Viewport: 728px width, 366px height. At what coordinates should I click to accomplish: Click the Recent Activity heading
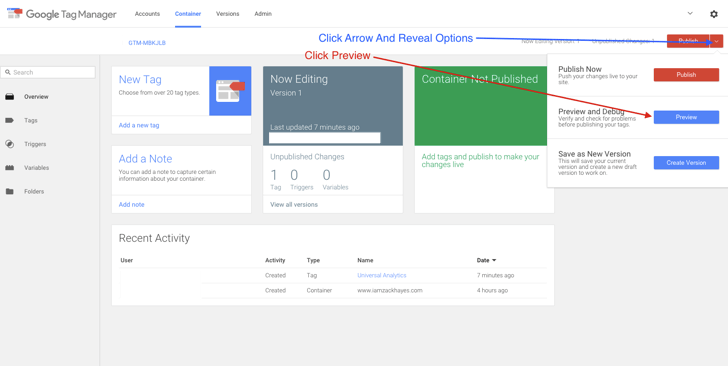tap(154, 238)
